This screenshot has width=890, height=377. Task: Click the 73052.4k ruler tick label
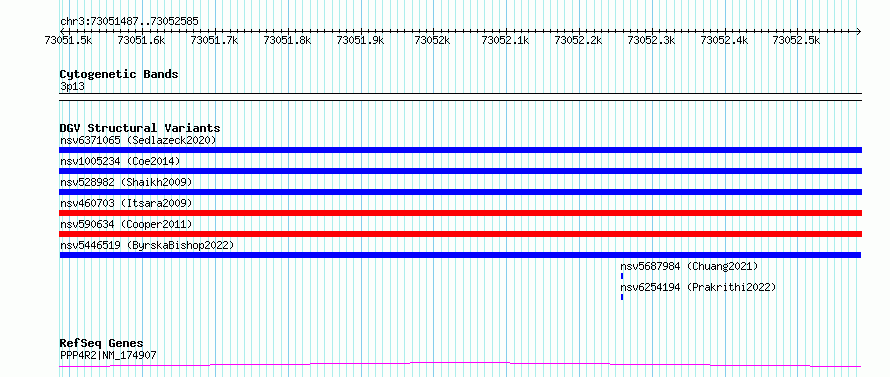tap(724, 40)
